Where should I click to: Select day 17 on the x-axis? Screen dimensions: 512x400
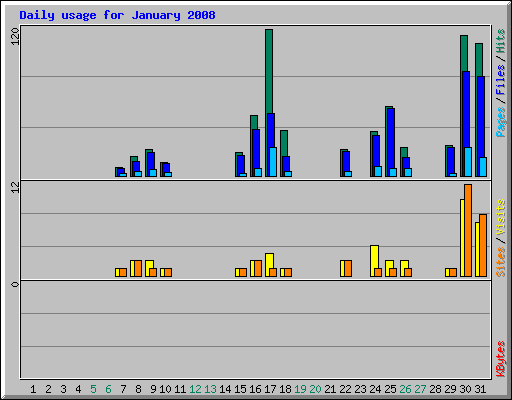(270, 389)
